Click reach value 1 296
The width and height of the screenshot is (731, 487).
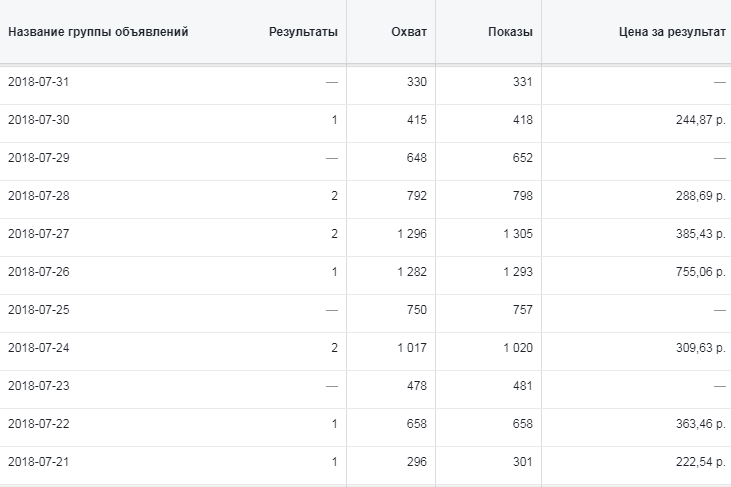[x=412, y=234]
